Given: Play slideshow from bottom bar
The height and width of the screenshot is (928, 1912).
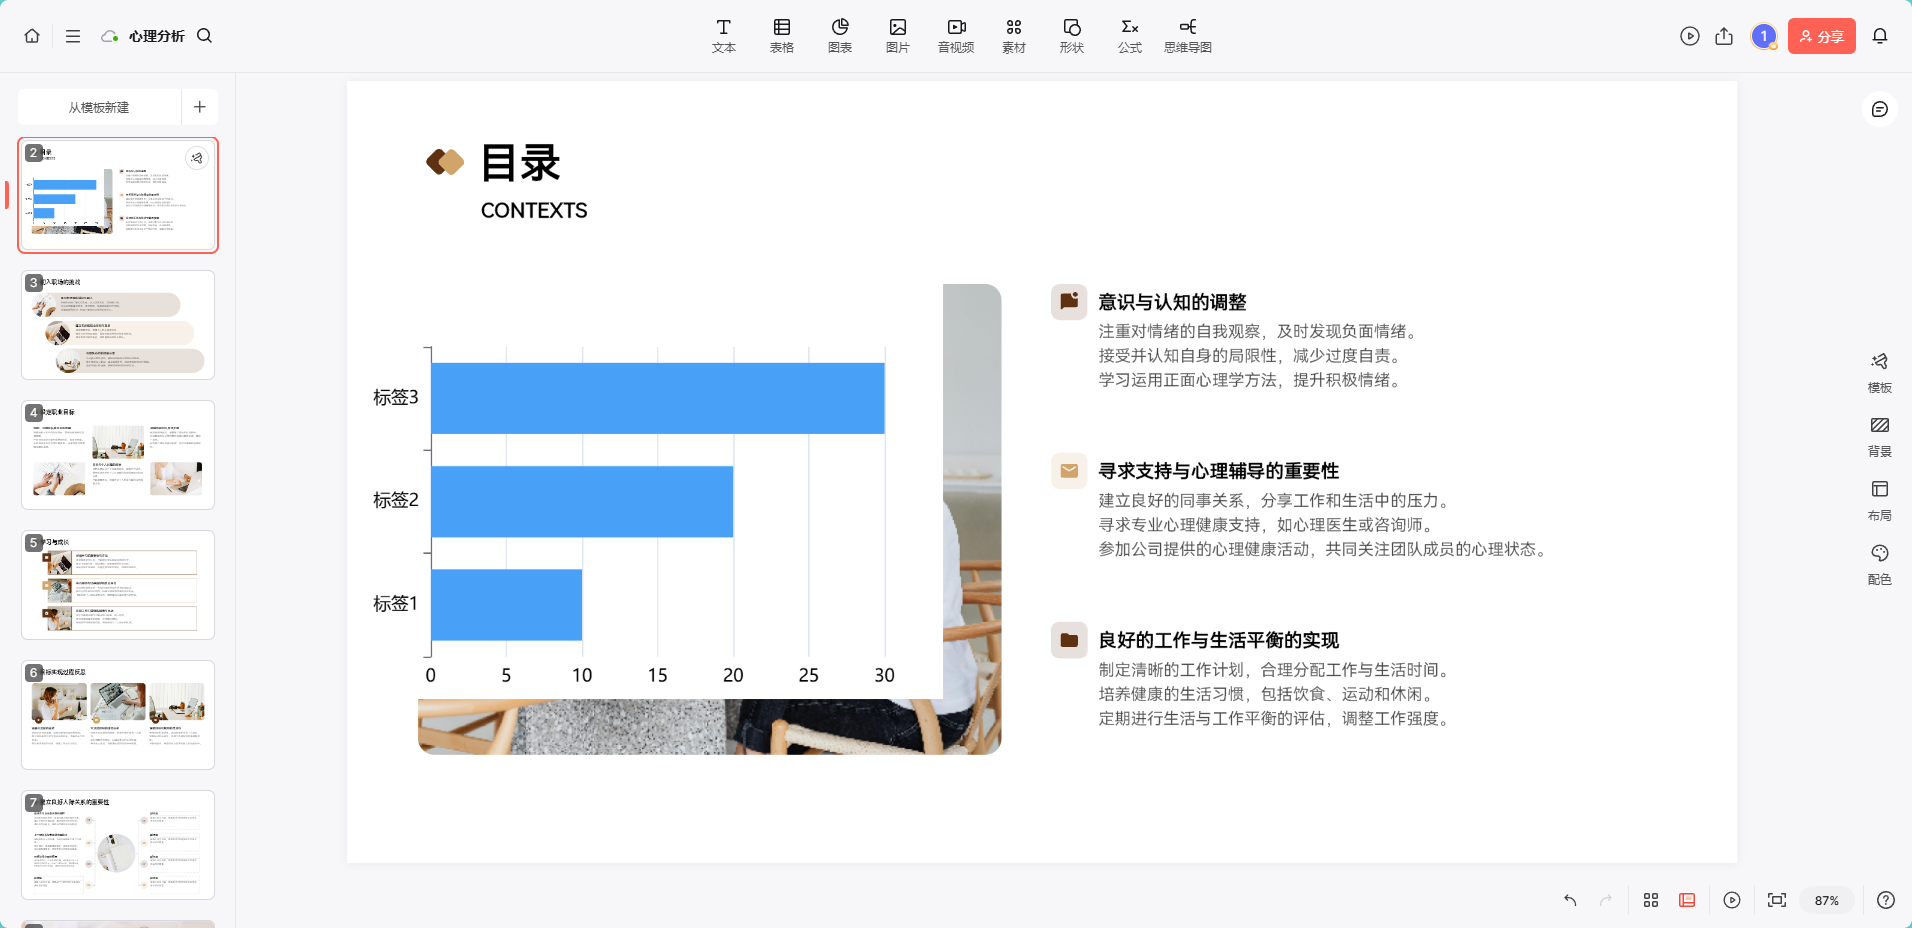Looking at the screenshot, I should 1732,900.
